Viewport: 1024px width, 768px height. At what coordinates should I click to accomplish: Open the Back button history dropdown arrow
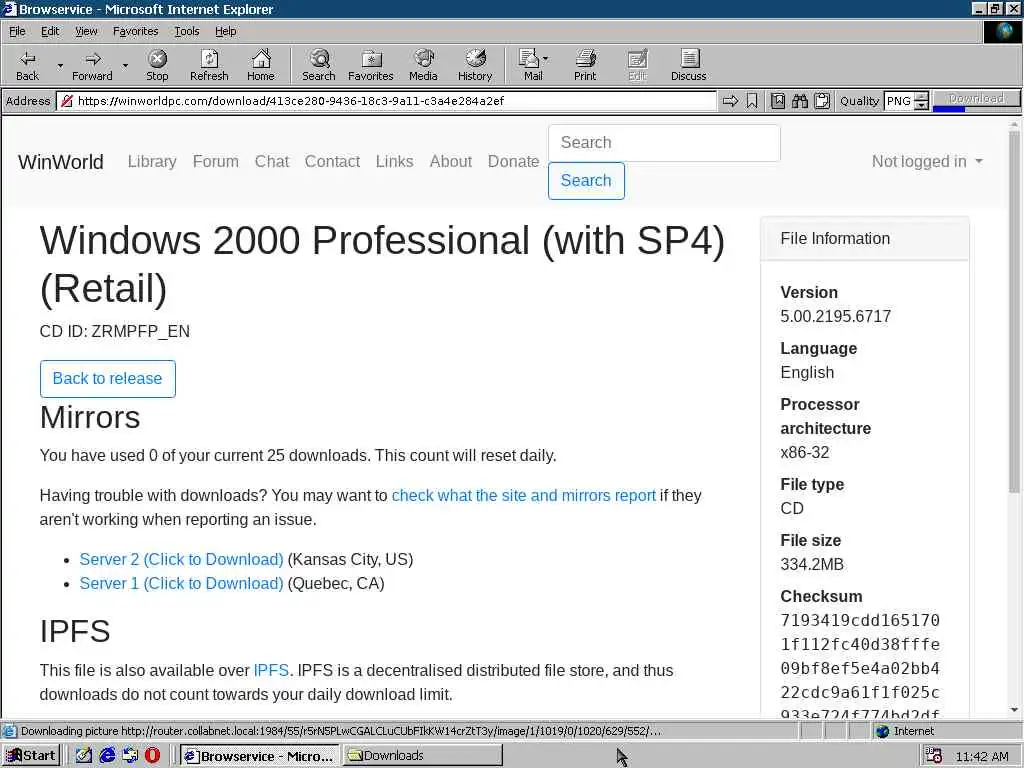pyautogui.click(x=60, y=65)
